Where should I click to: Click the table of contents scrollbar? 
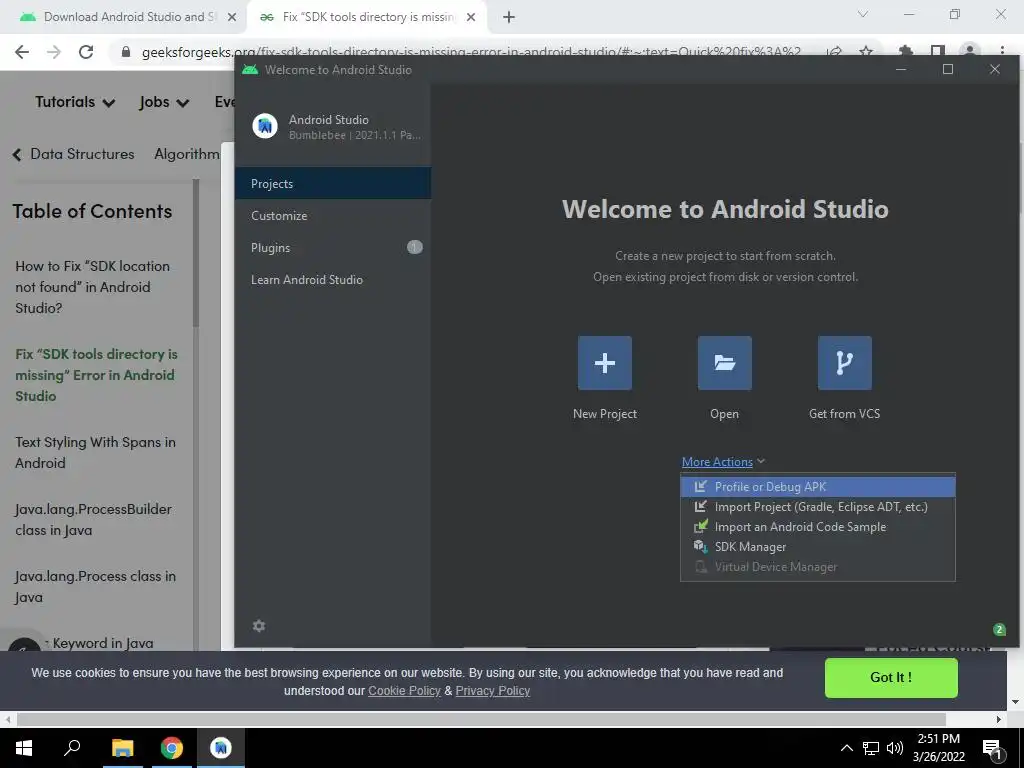click(x=195, y=255)
